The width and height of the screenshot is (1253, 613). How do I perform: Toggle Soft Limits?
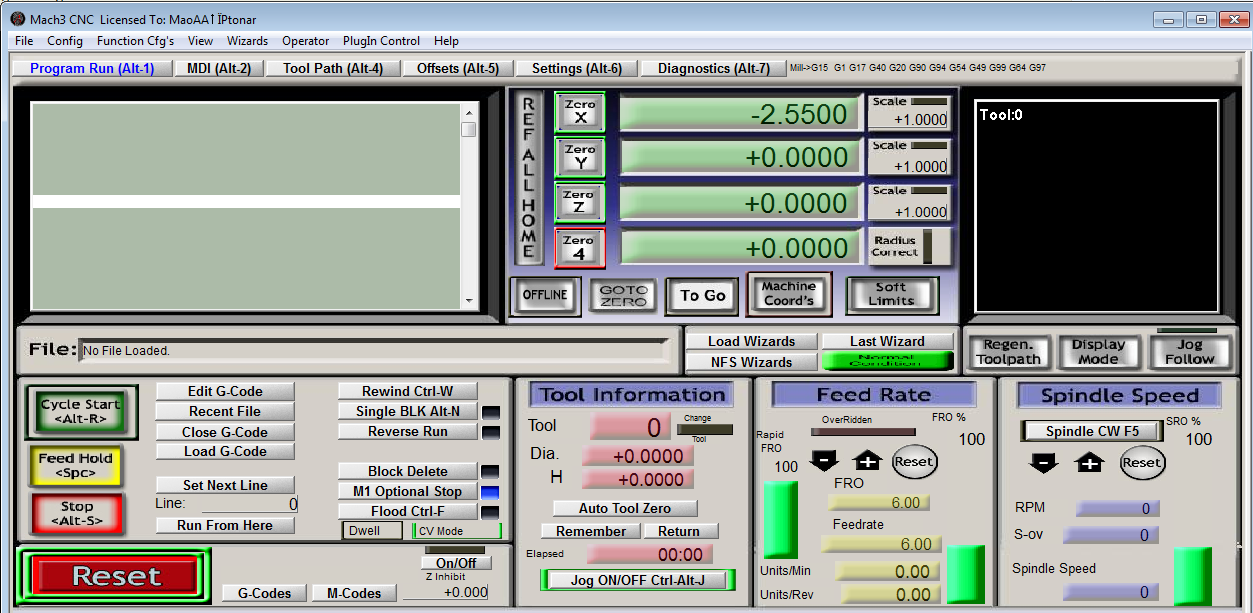point(891,294)
